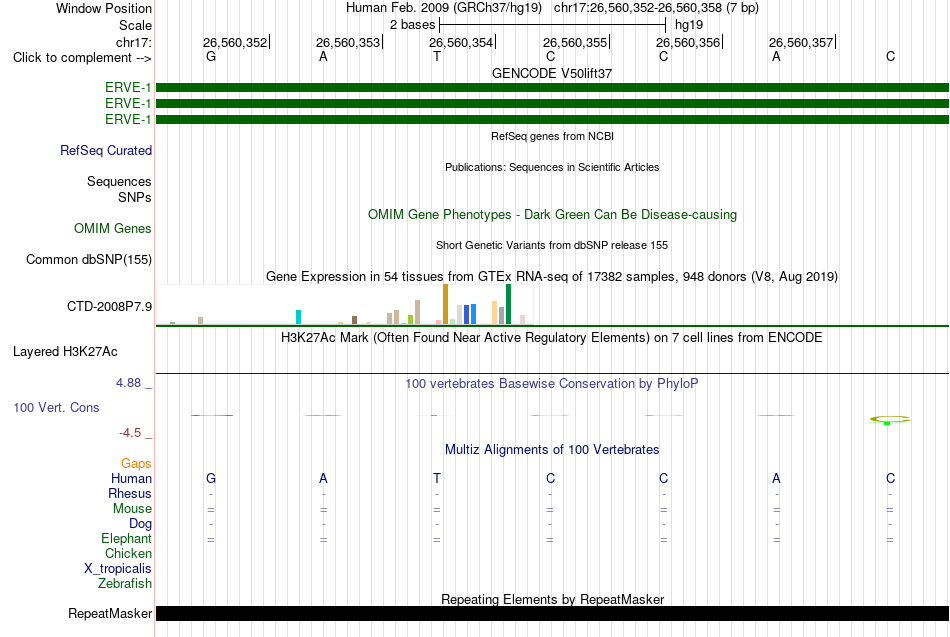Select the Elephant species label
950x637 pixels.
coord(127,538)
